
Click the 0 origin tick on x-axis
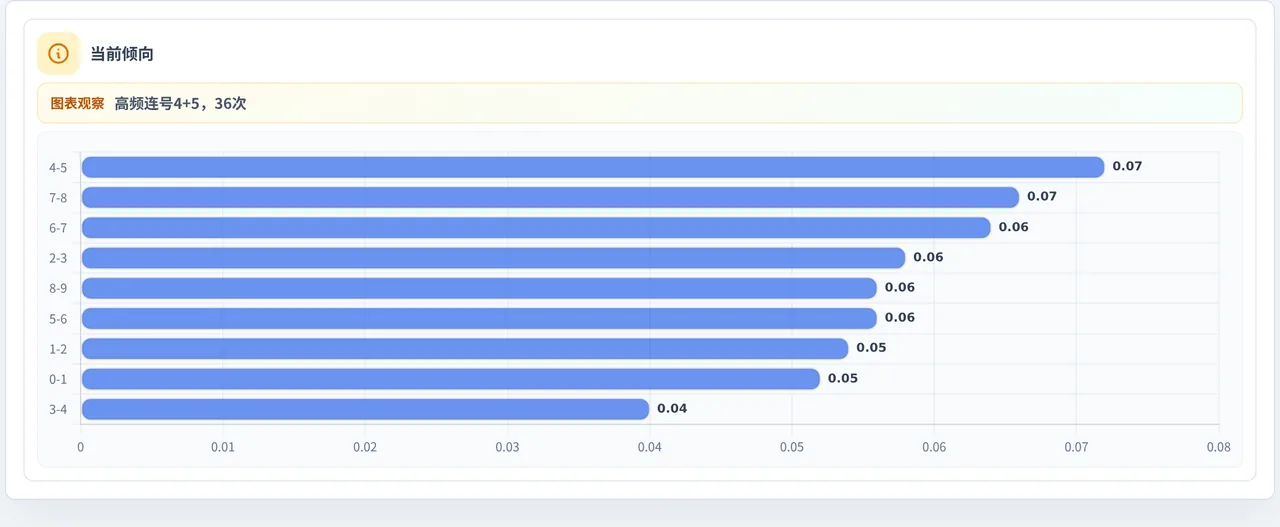point(81,447)
